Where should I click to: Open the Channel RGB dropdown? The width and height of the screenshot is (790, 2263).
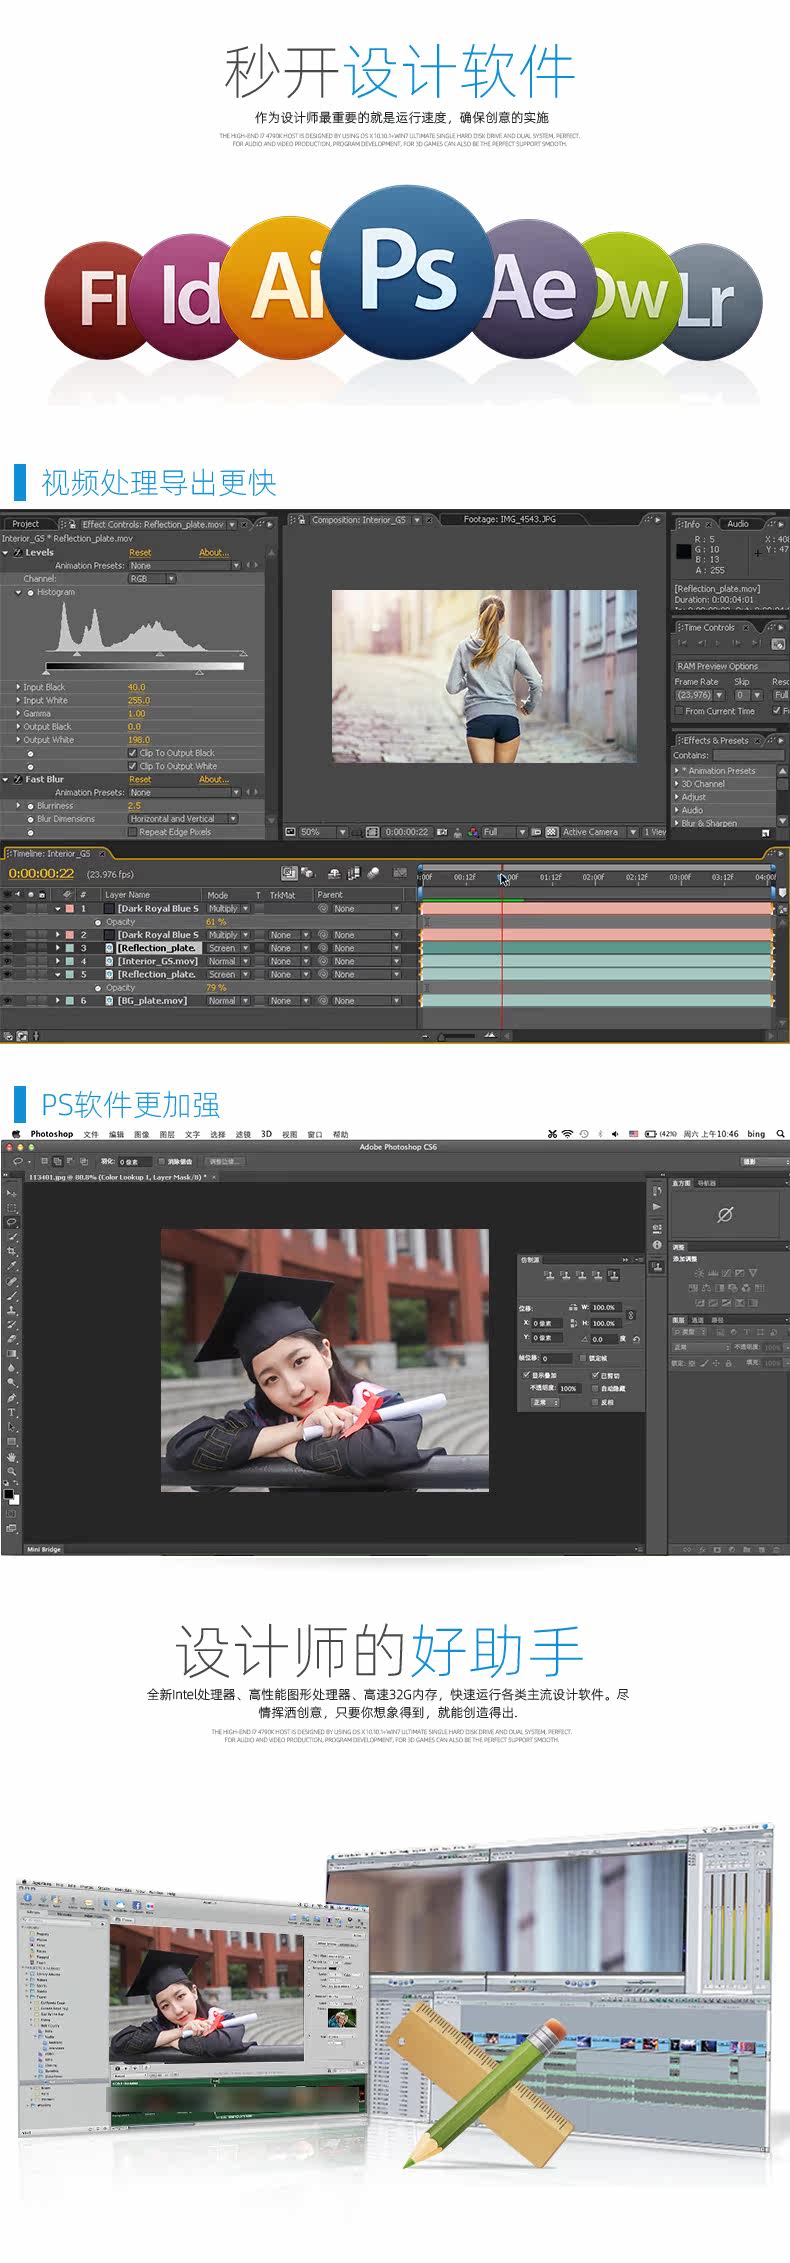coord(152,579)
